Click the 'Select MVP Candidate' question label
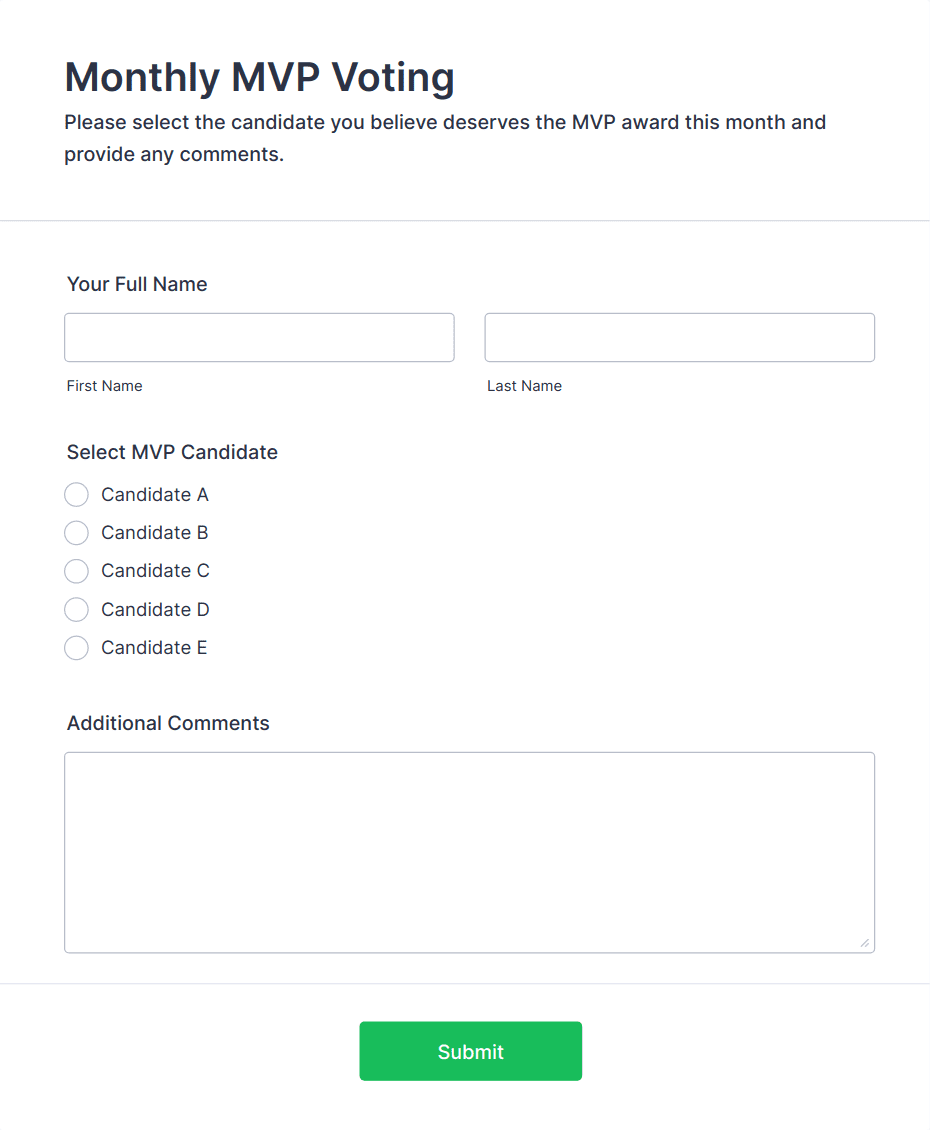The height and width of the screenshot is (1130, 930). pyautogui.click(x=172, y=453)
